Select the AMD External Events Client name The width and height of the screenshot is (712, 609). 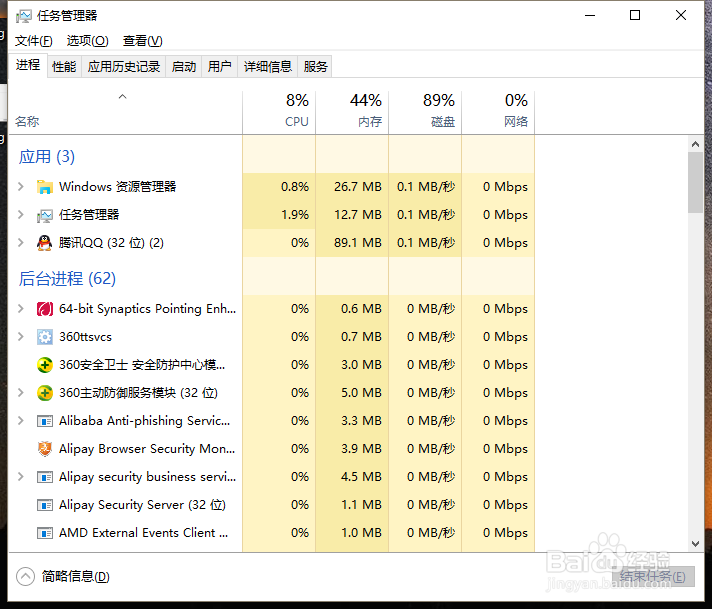[143, 533]
